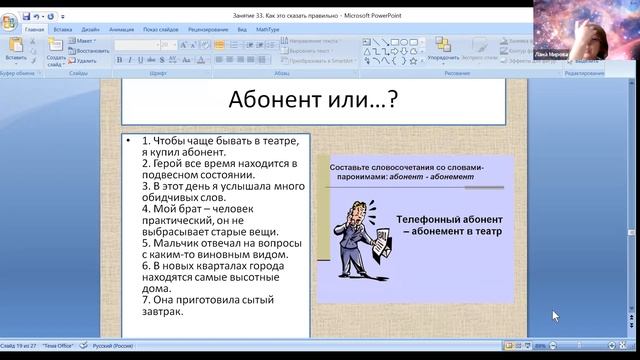Click the increase list level icon
Image resolution: width=640 pixels, height=360 pixels.
(x=260, y=45)
